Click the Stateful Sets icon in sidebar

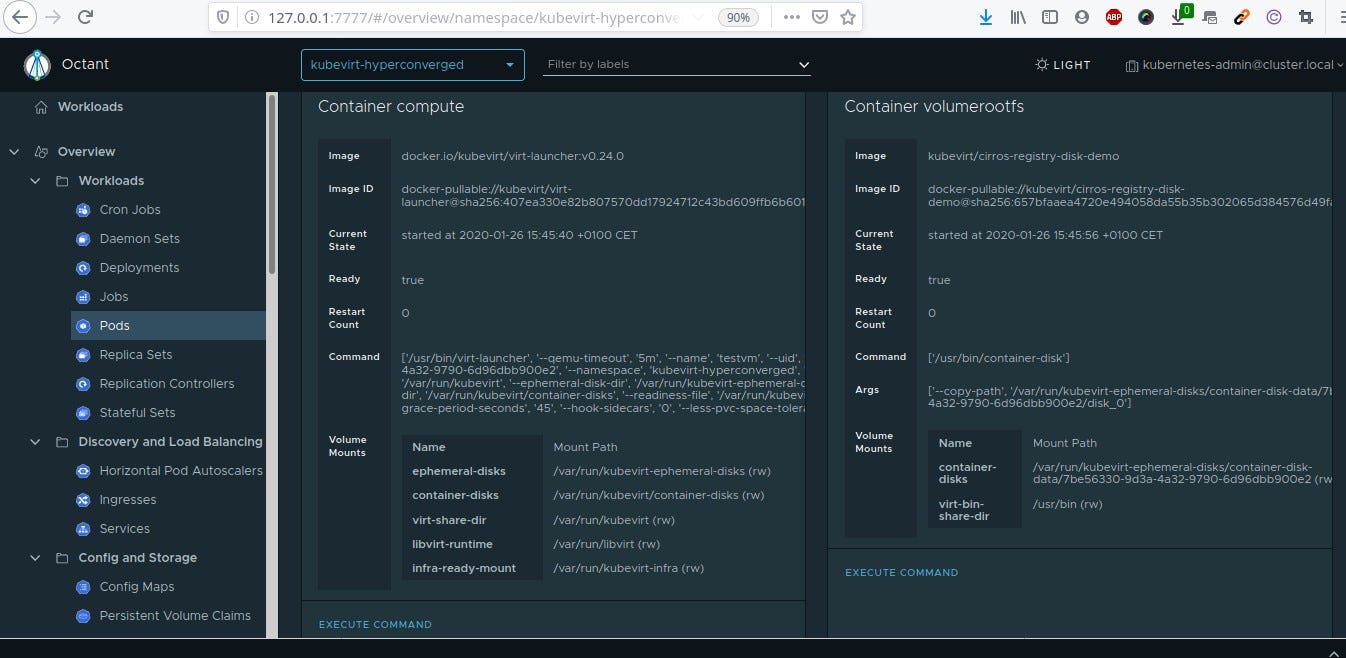pyautogui.click(x=83, y=413)
